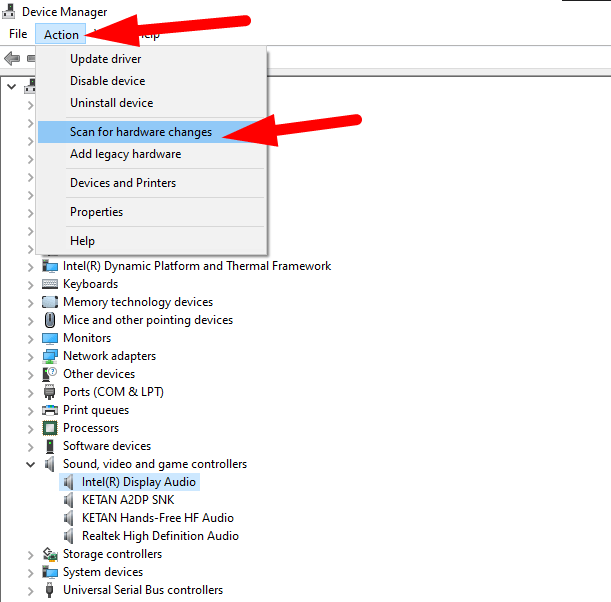Open Devices and Printers from menu
The width and height of the screenshot is (611, 602).
(122, 183)
